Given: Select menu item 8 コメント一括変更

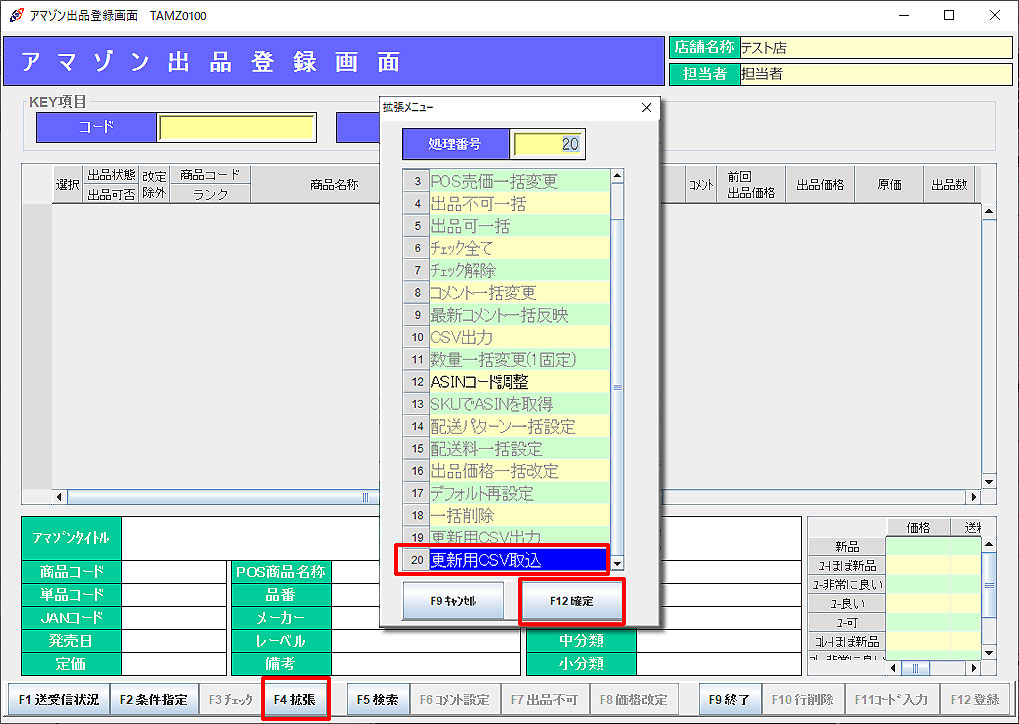Looking at the screenshot, I should pos(518,292).
